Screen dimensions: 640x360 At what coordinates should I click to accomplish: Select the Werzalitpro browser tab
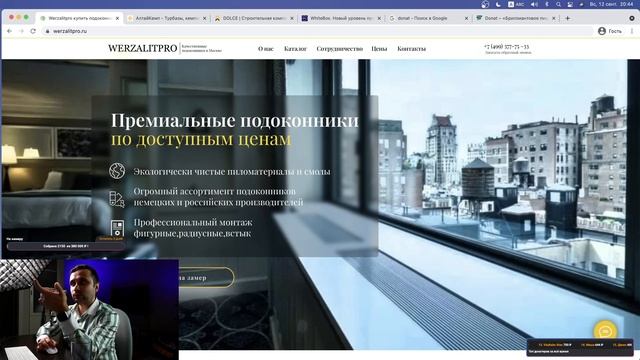(x=79, y=18)
